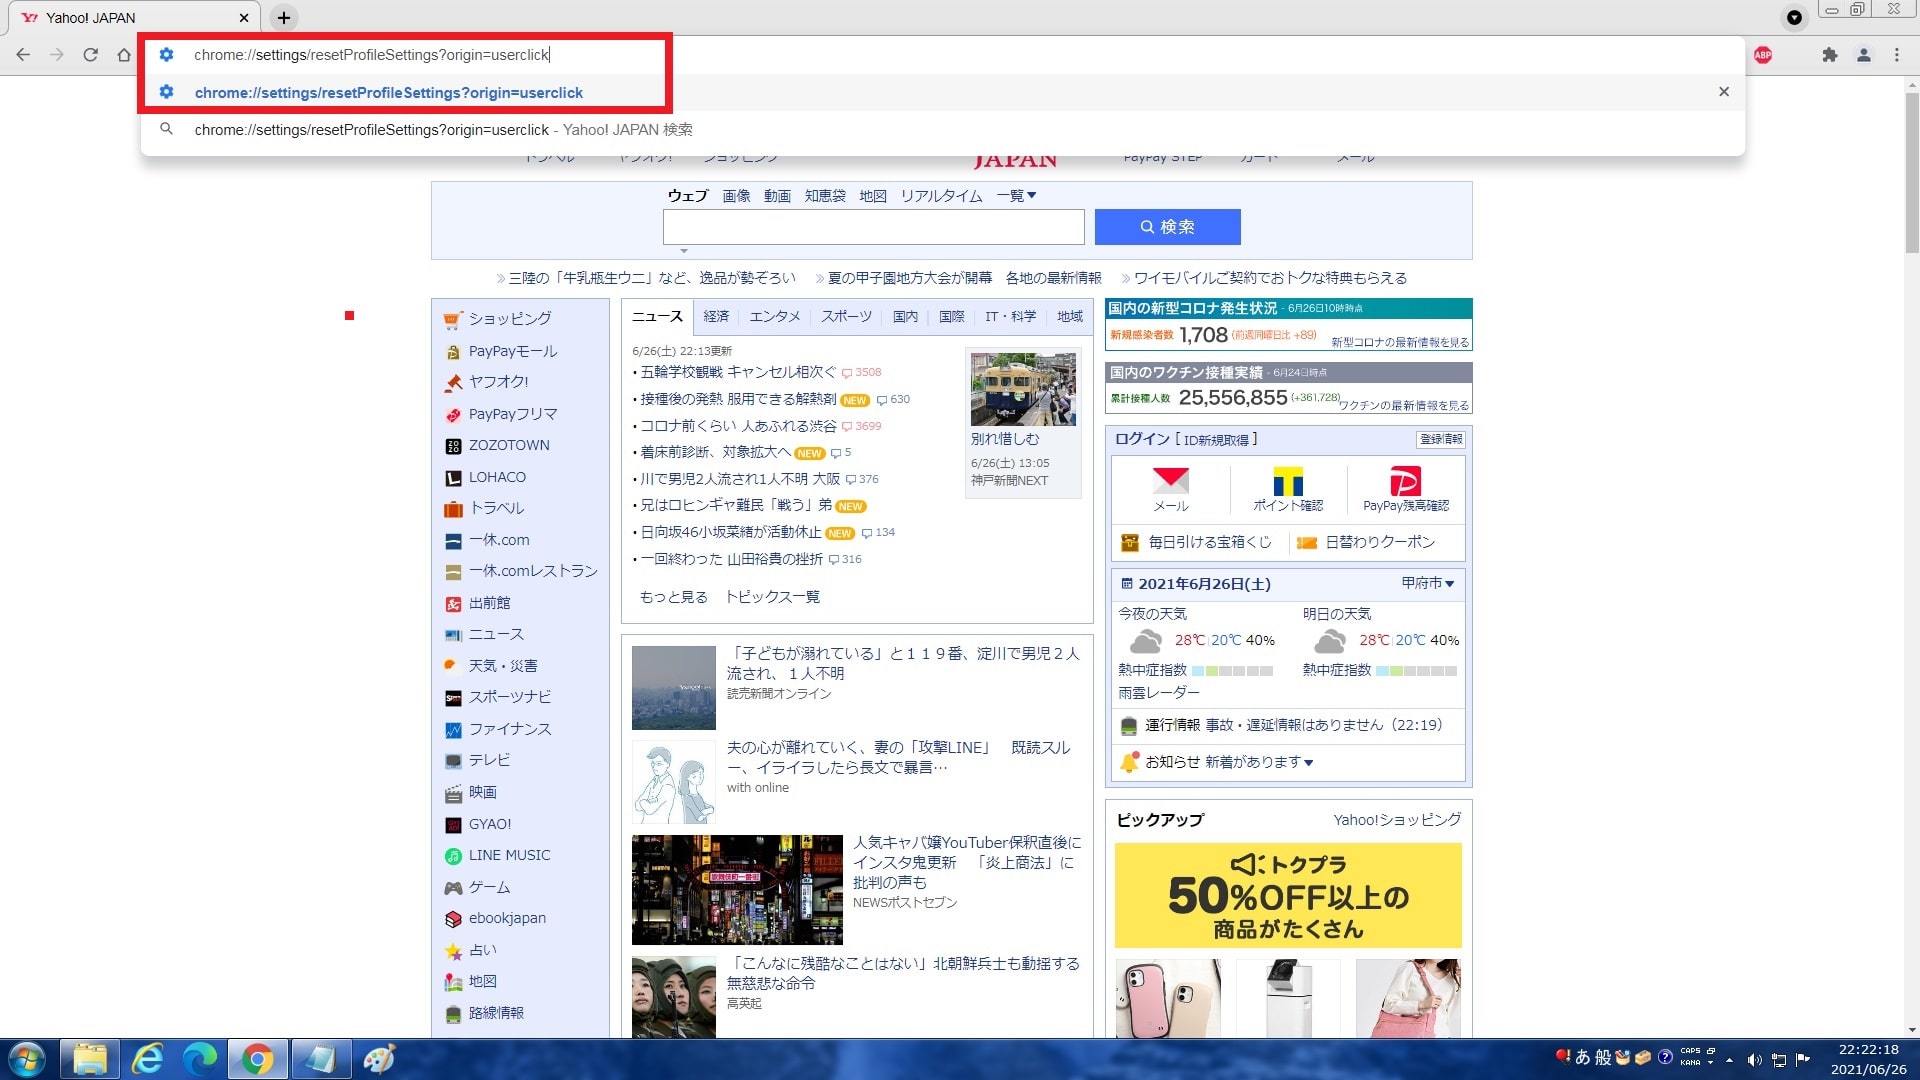Open the 経済 news tab

716,316
